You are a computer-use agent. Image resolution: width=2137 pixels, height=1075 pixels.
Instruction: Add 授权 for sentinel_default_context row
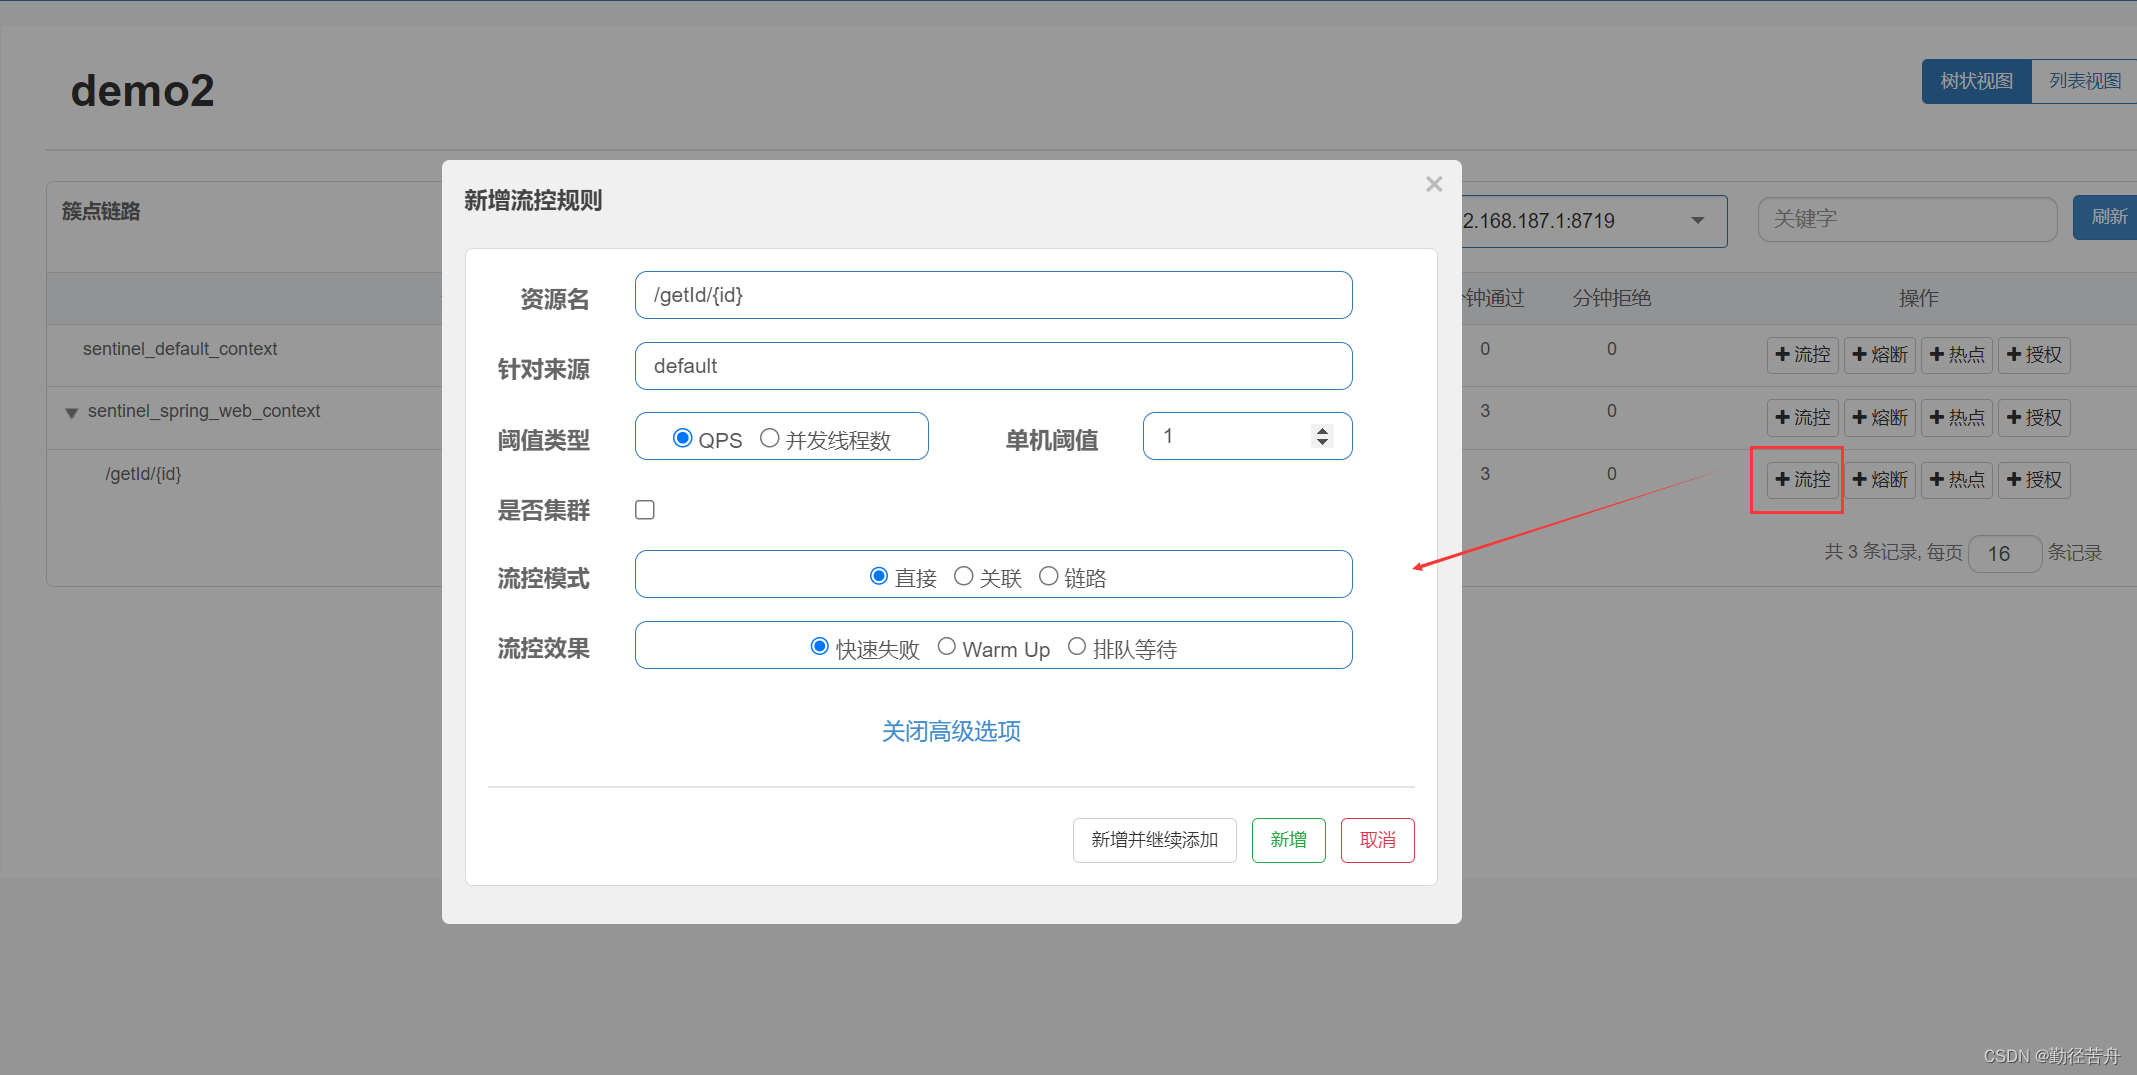pyautogui.click(x=2034, y=355)
